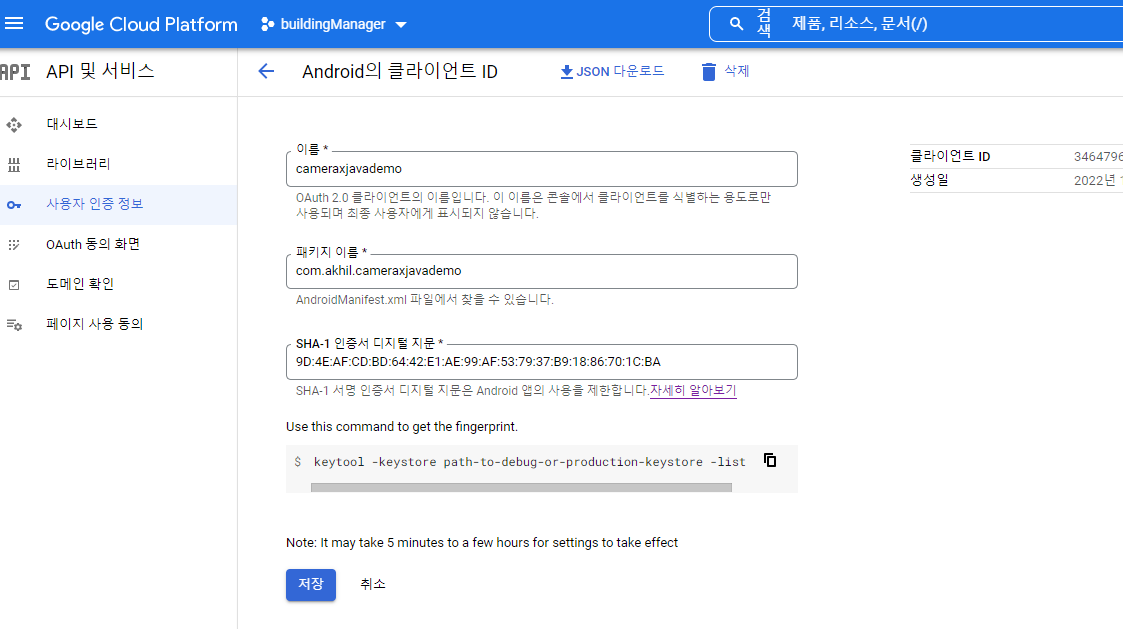Edit the 패키지 이름 package name field
Screen dimensions: 1123x629
pyautogui.click(x=541, y=272)
